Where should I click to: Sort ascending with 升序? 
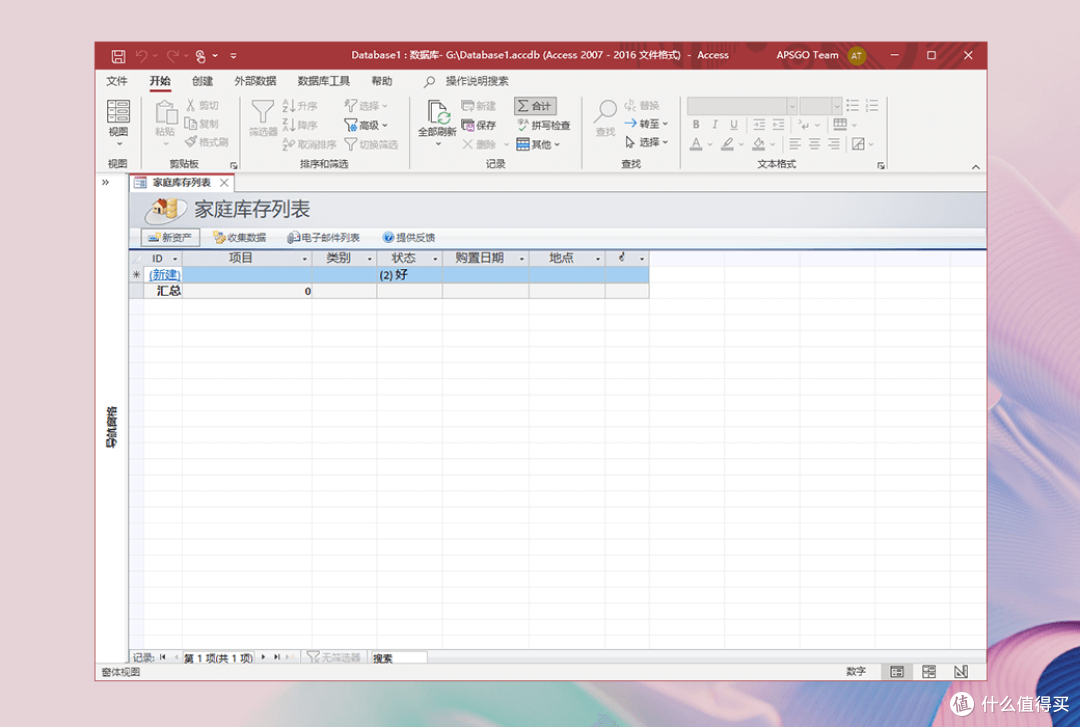300,105
